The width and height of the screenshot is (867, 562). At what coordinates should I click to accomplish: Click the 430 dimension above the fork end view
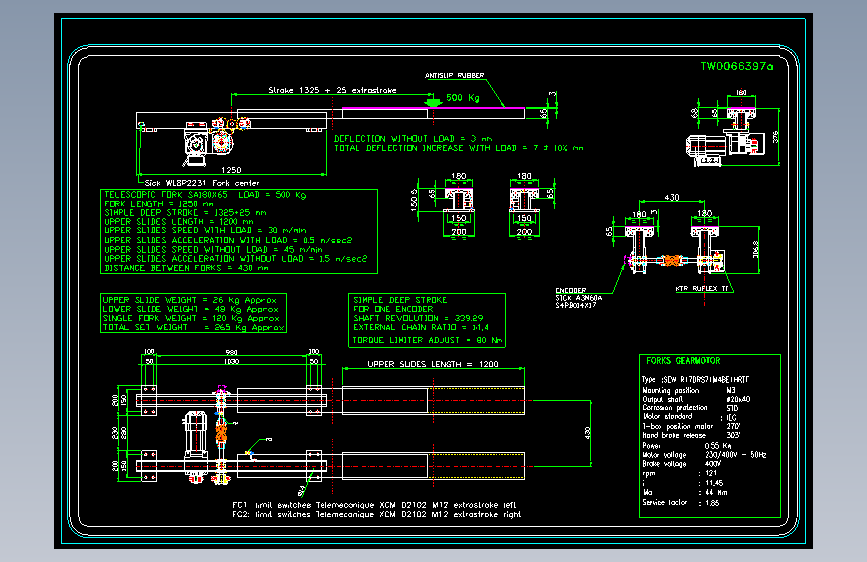(x=671, y=197)
